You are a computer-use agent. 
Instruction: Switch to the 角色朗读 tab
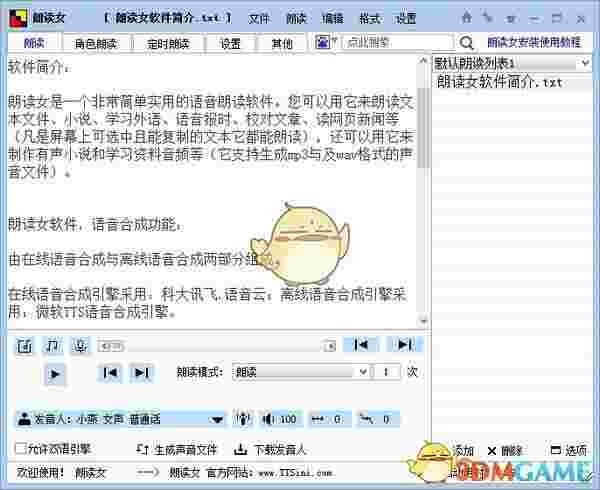point(96,44)
